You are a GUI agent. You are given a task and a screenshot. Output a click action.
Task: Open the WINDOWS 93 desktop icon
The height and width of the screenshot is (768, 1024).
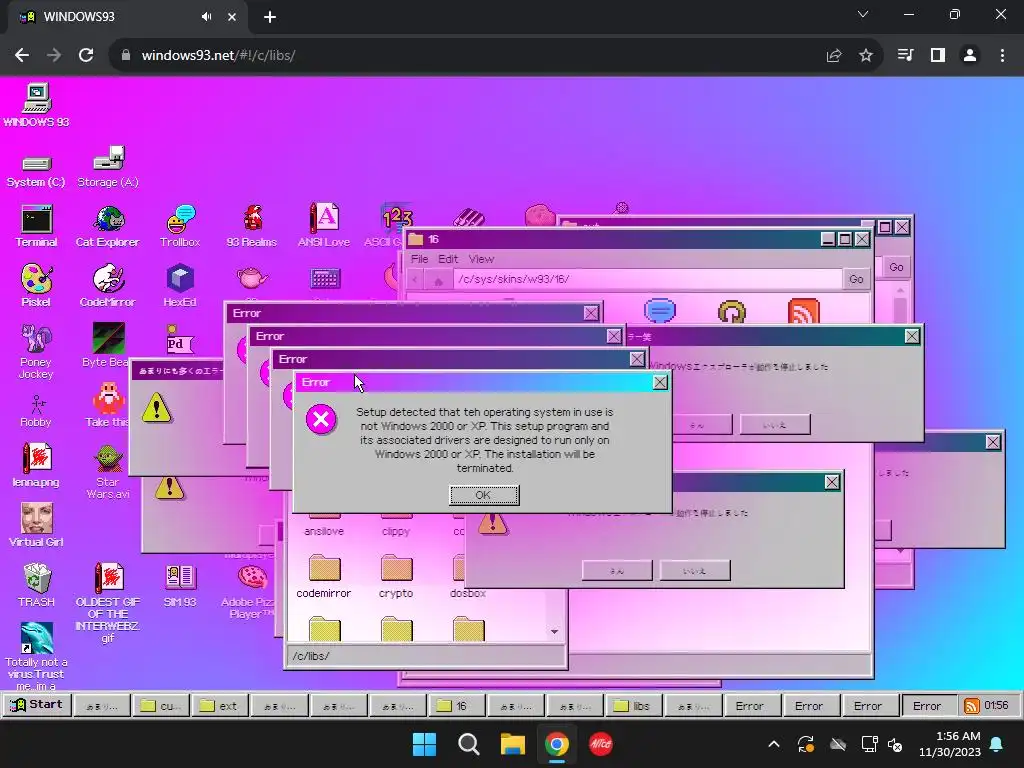tap(36, 104)
